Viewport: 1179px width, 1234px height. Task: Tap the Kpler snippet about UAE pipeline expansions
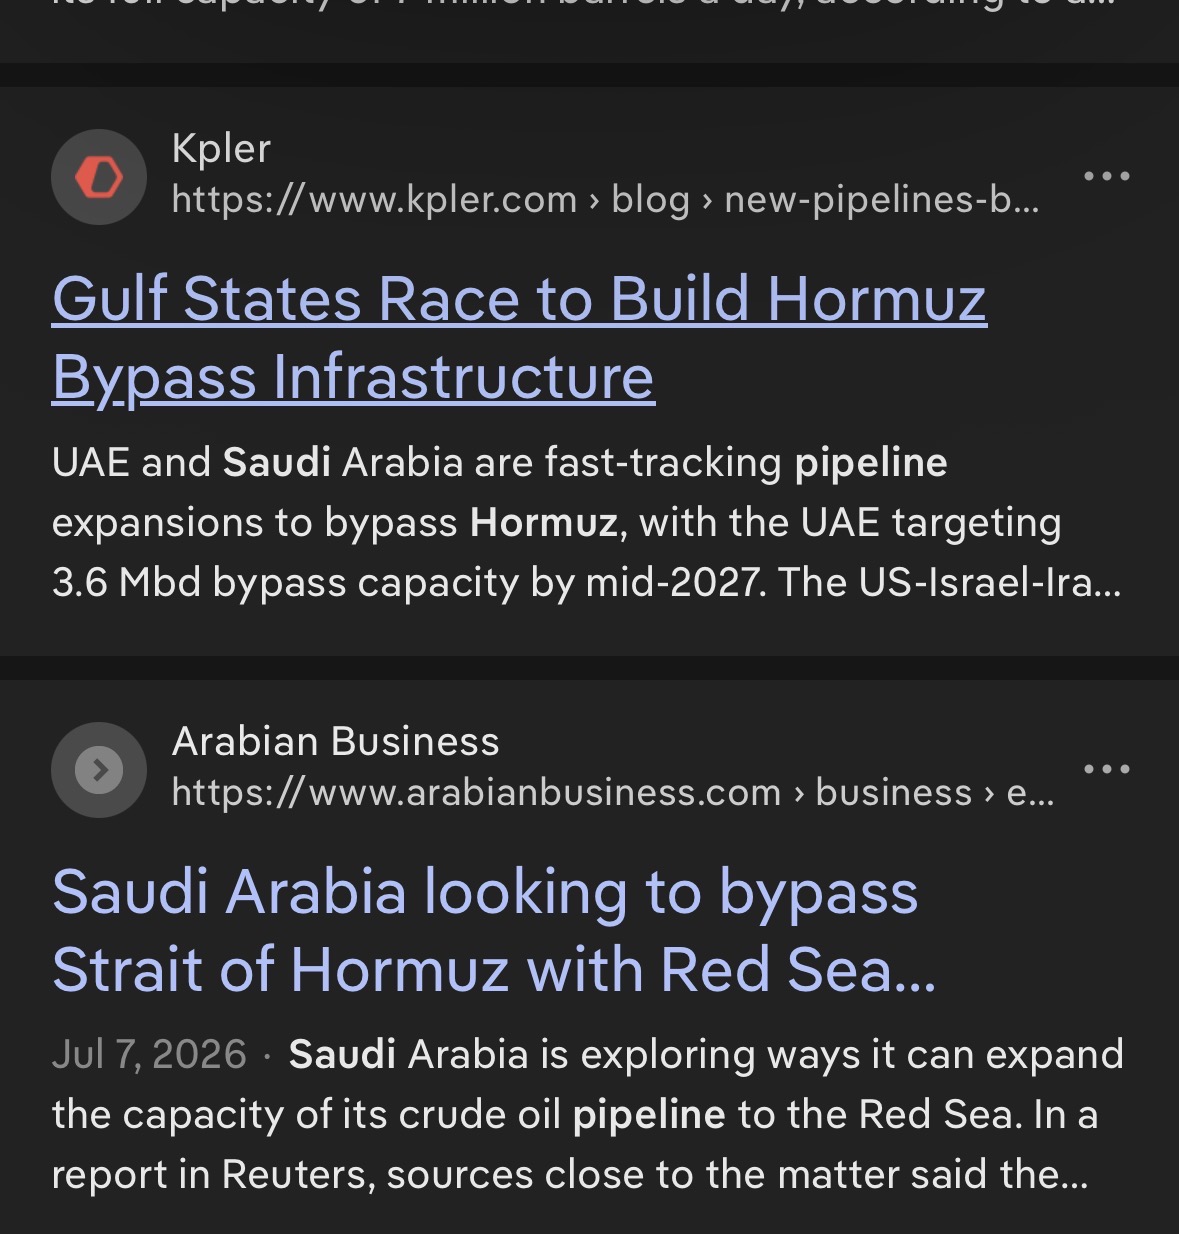point(587,522)
